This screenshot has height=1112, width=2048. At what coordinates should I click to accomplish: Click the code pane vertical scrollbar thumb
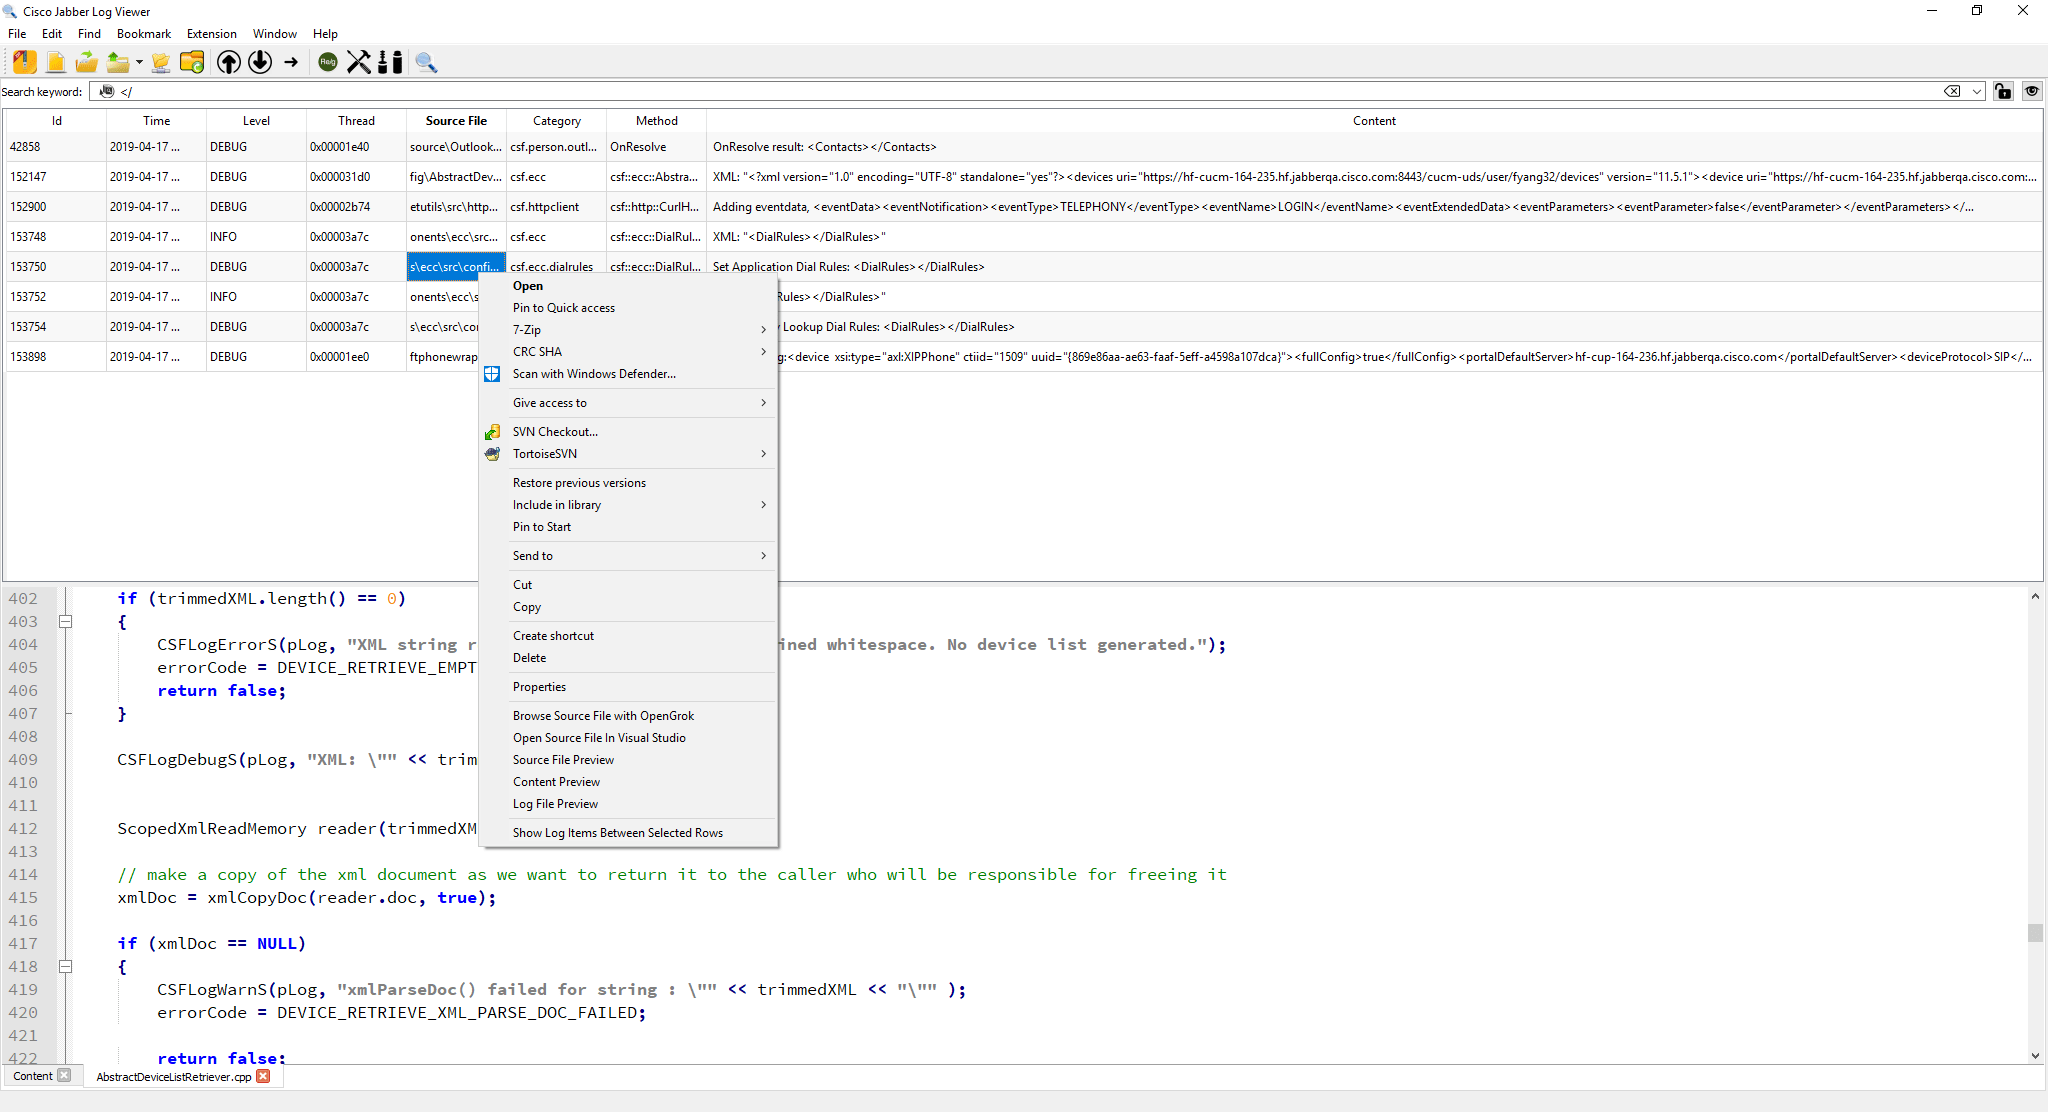click(x=2035, y=932)
